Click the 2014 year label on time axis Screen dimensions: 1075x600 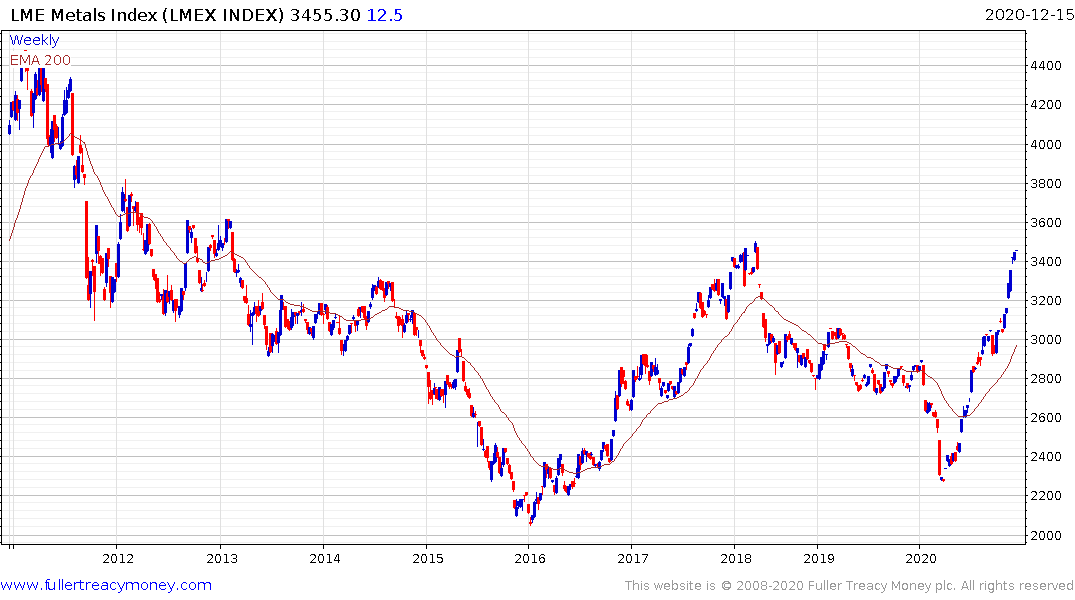(325, 558)
